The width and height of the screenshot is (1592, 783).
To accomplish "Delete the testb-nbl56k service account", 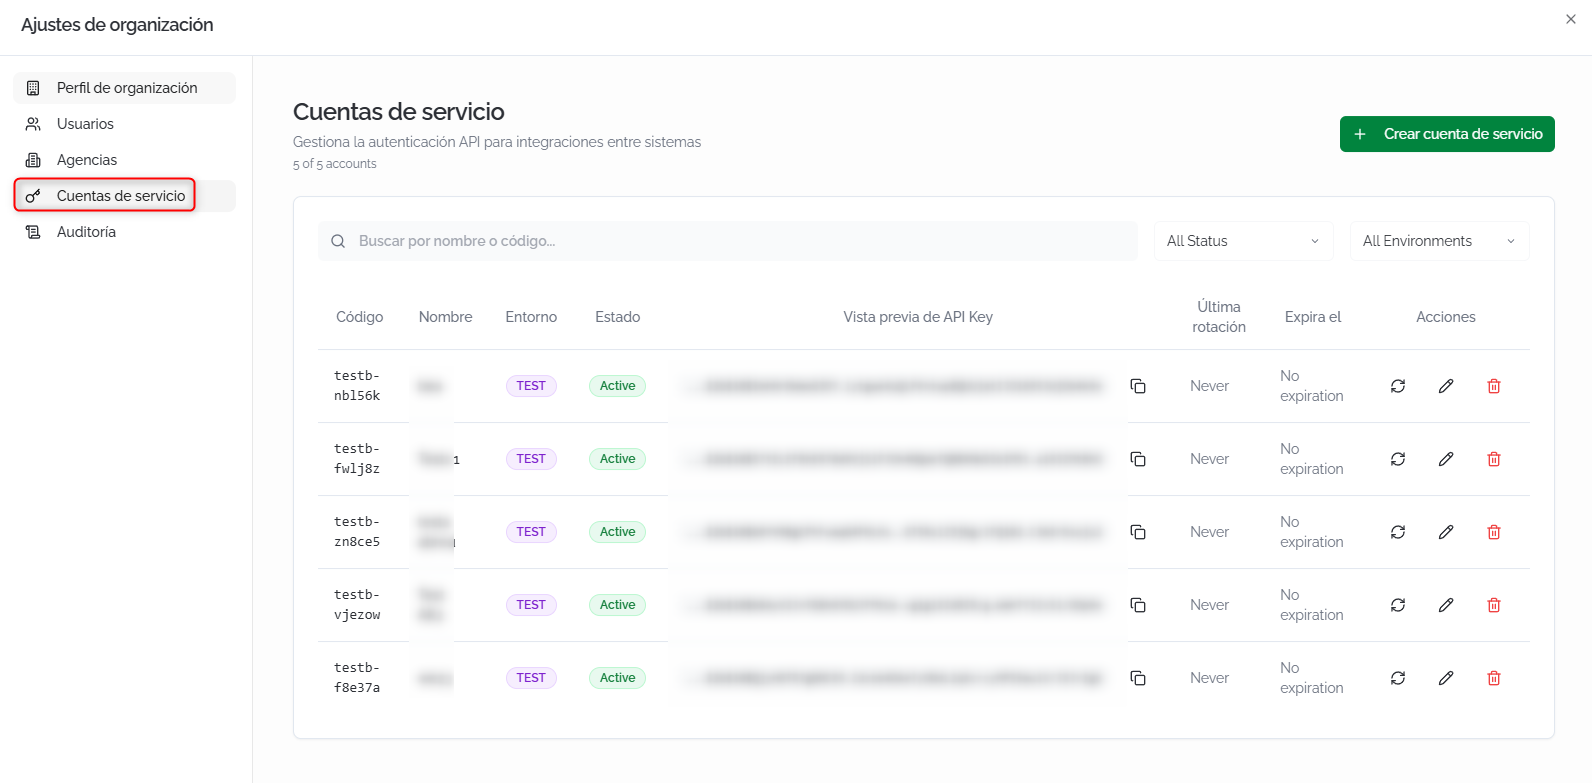I will (1494, 386).
